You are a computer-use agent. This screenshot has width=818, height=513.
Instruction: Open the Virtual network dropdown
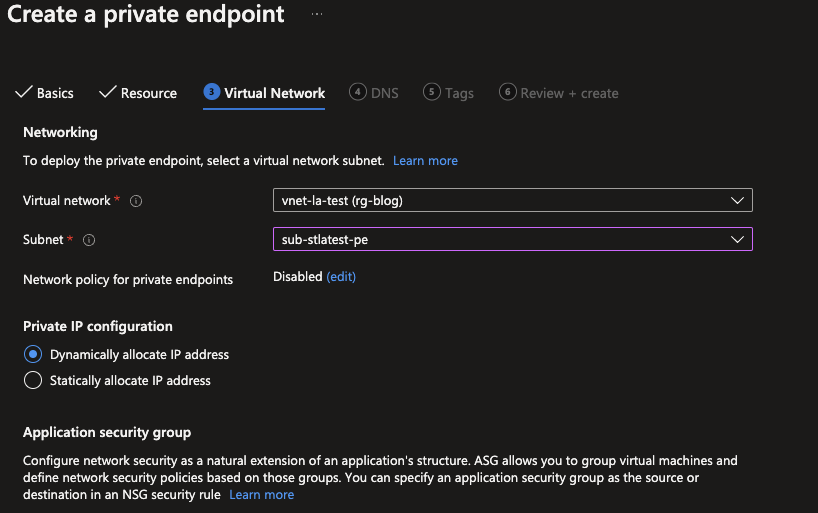click(x=512, y=200)
